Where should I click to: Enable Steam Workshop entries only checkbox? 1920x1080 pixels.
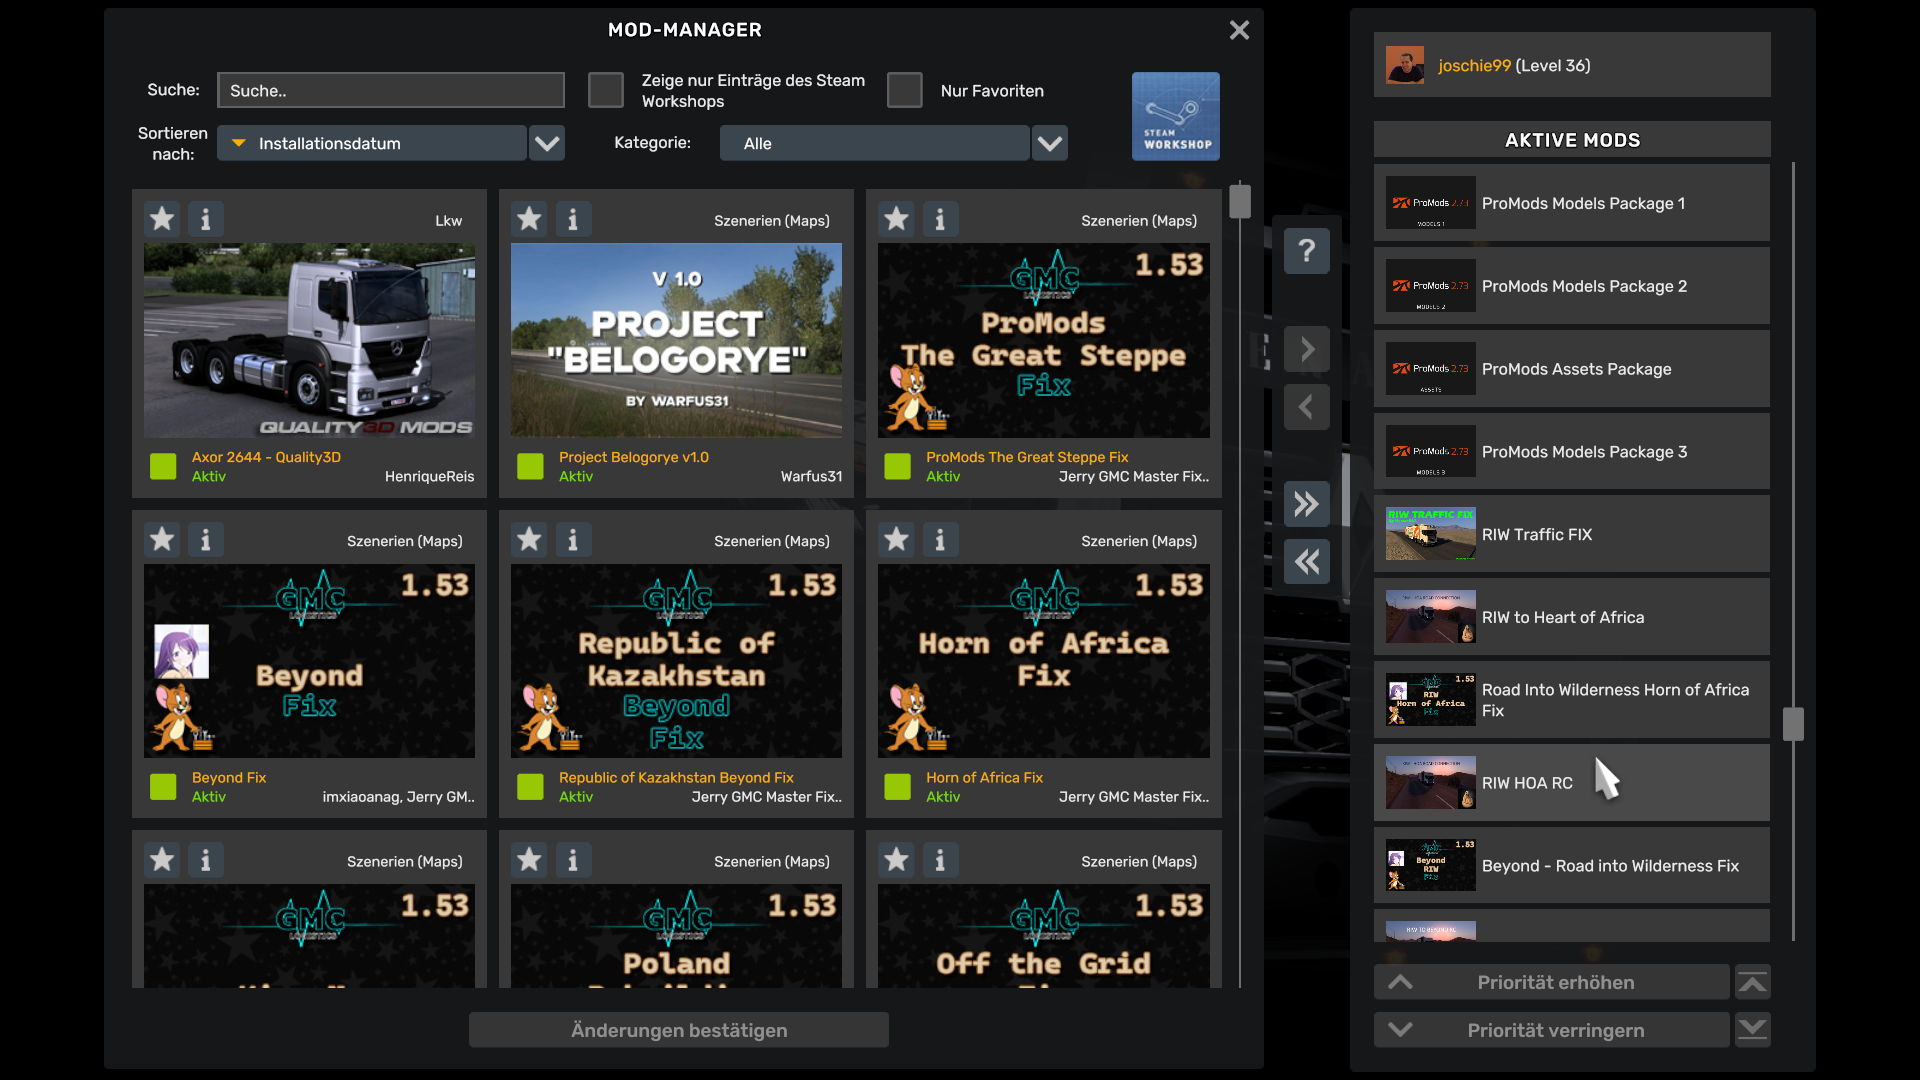(606, 90)
